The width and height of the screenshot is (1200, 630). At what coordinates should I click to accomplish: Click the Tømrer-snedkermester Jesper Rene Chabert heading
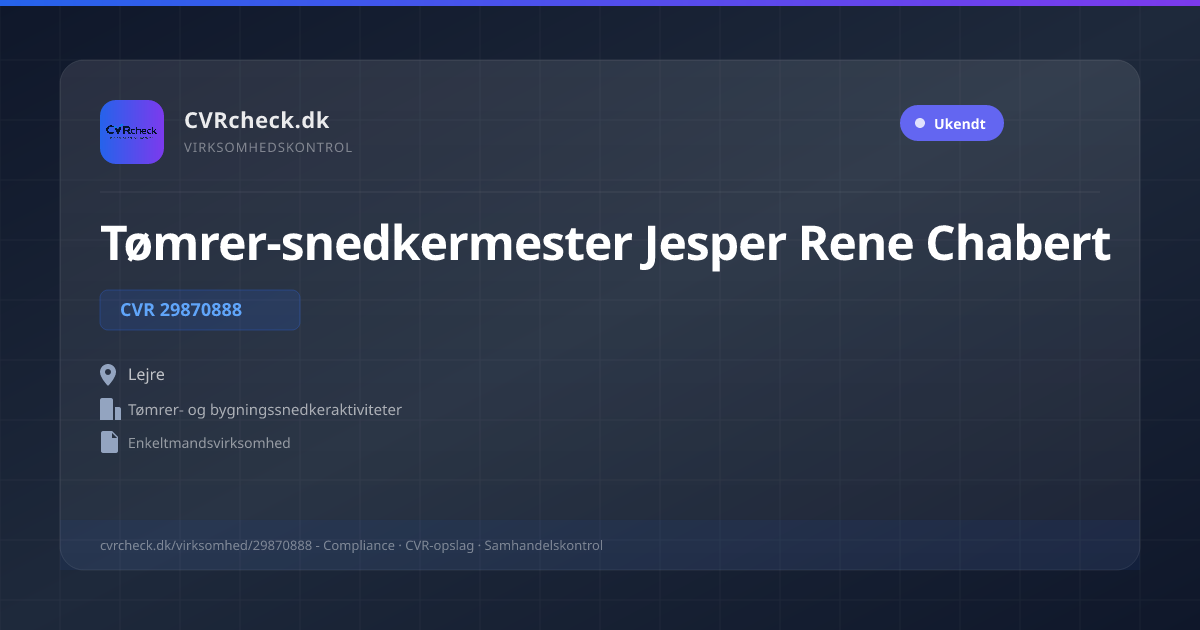[x=605, y=245]
